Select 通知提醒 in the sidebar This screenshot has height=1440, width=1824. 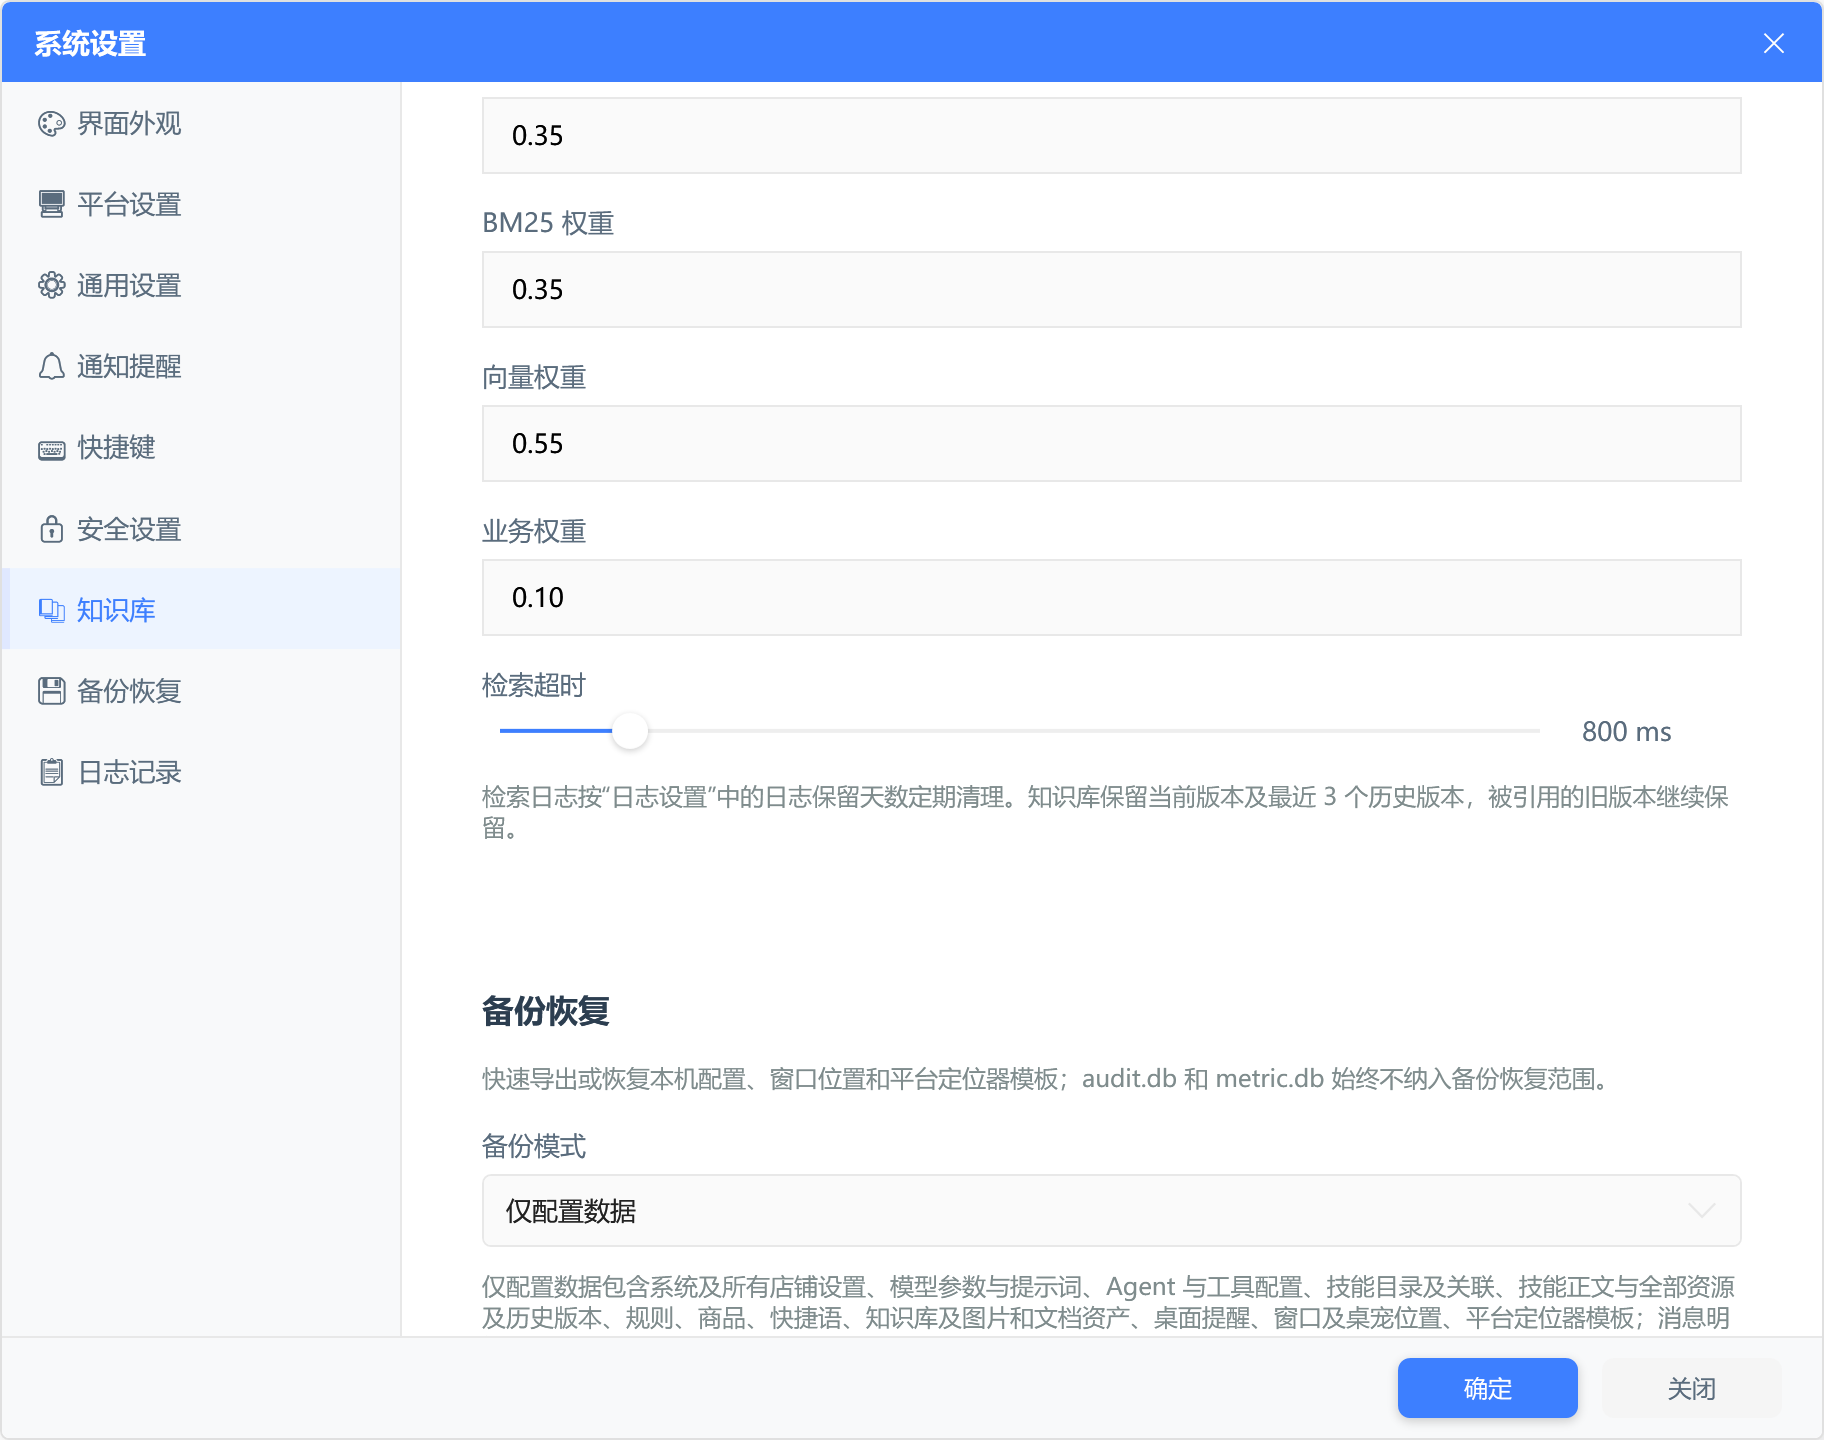point(201,366)
